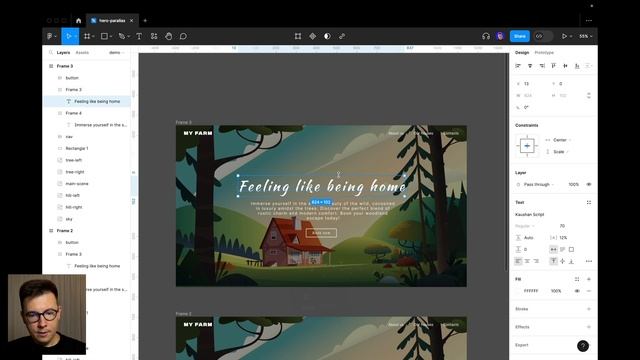
Task: Open the text style library icon
Action: [x=589, y=202]
